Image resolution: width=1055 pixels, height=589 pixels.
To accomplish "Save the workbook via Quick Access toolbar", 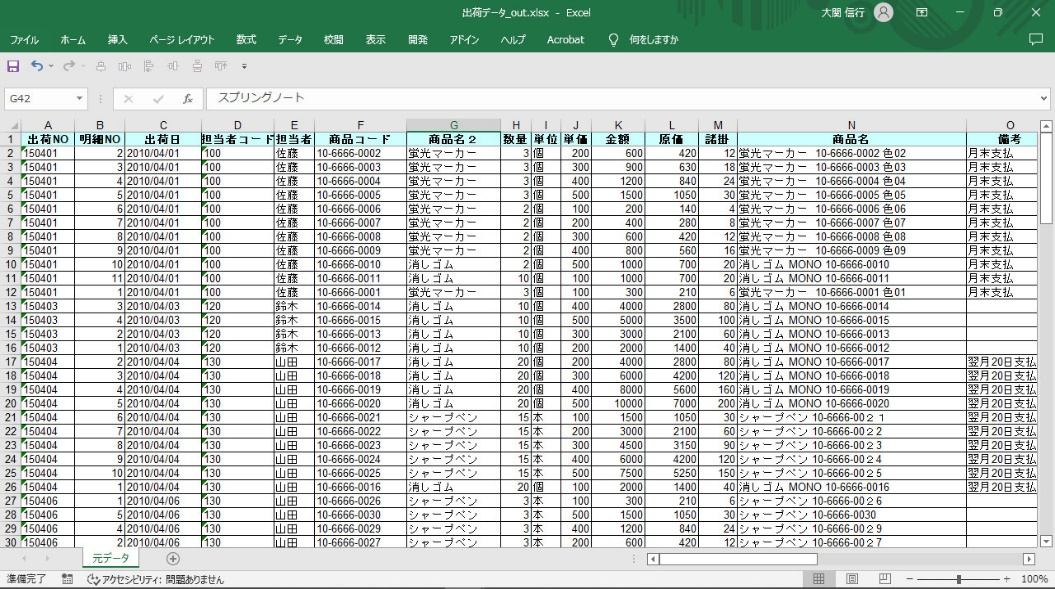I will [14, 65].
